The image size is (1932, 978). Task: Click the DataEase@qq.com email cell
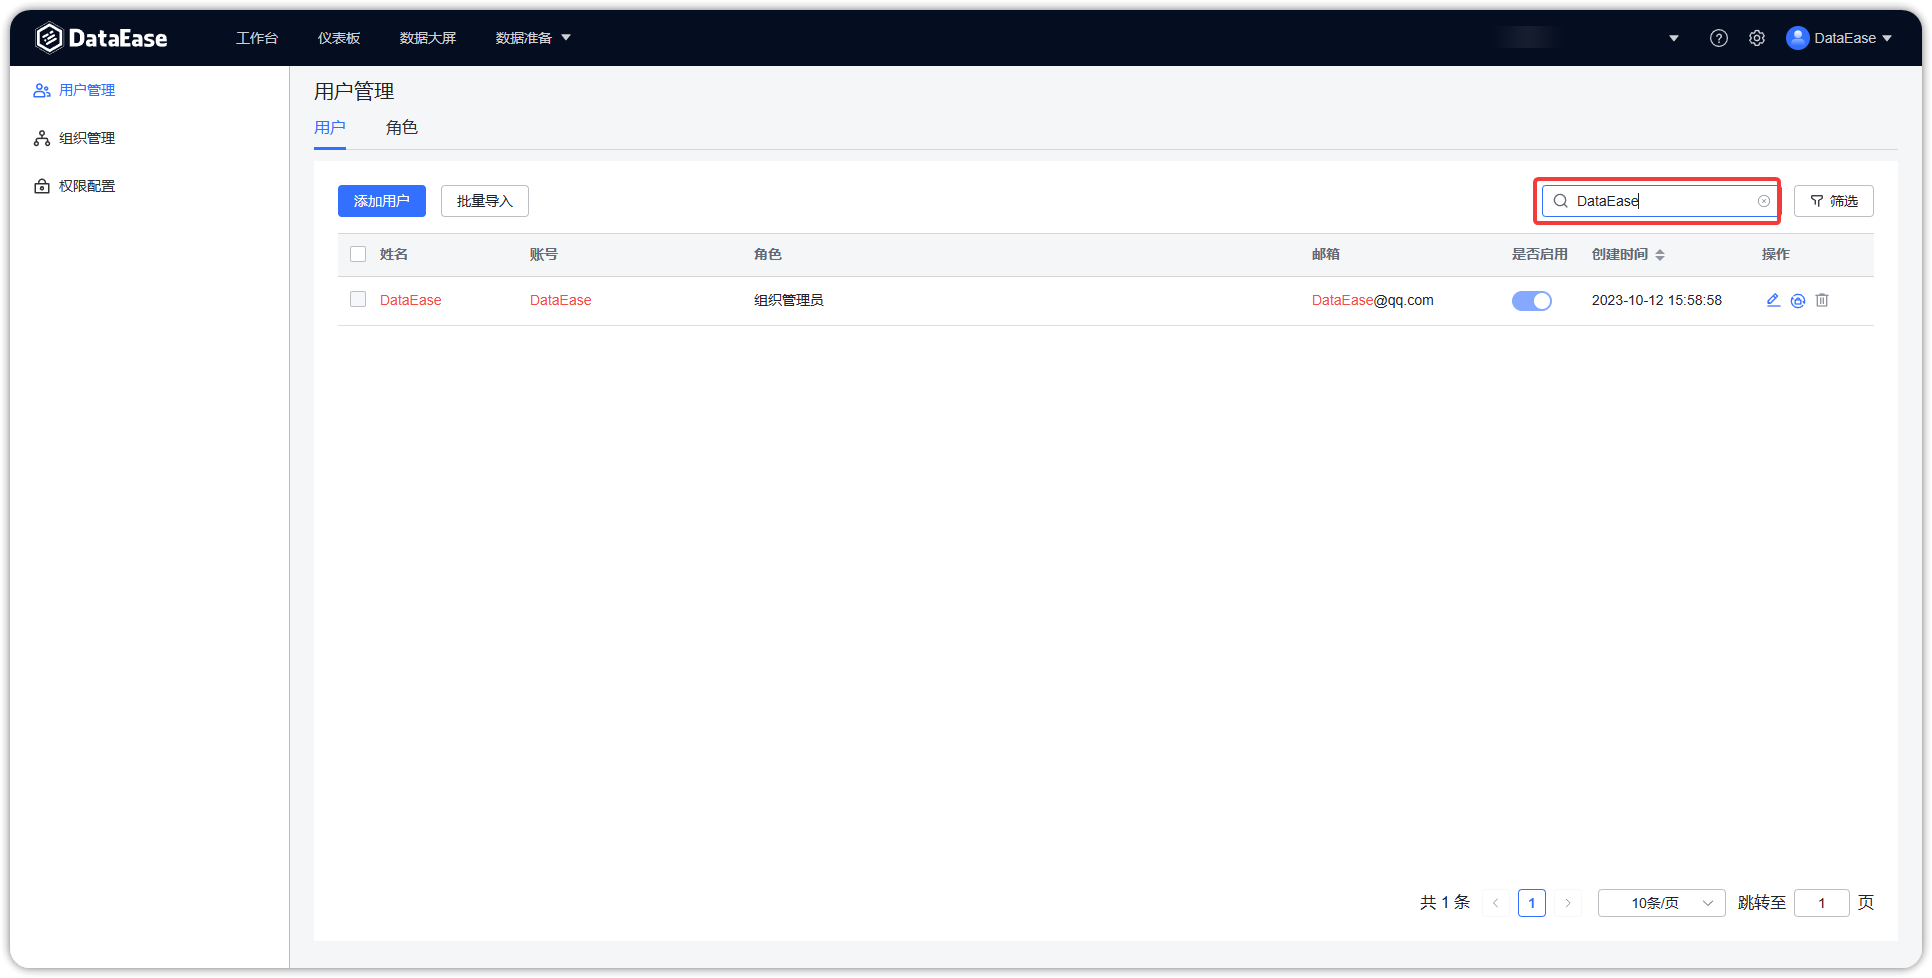tap(1373, 300)
